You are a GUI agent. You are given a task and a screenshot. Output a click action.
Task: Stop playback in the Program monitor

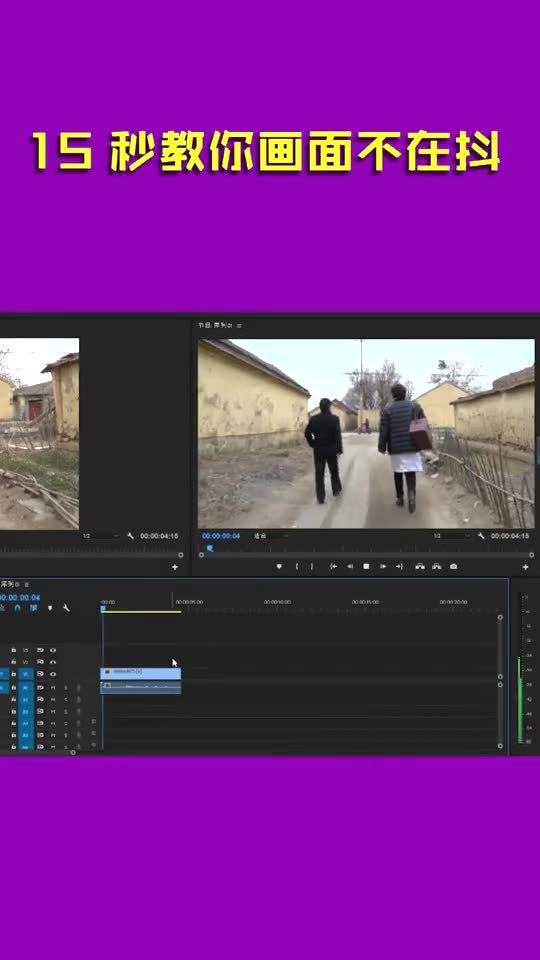[x=366, y=566]
